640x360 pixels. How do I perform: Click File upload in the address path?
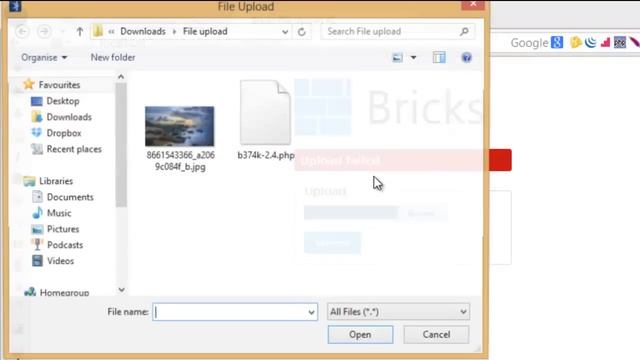[x=205, y=31]
